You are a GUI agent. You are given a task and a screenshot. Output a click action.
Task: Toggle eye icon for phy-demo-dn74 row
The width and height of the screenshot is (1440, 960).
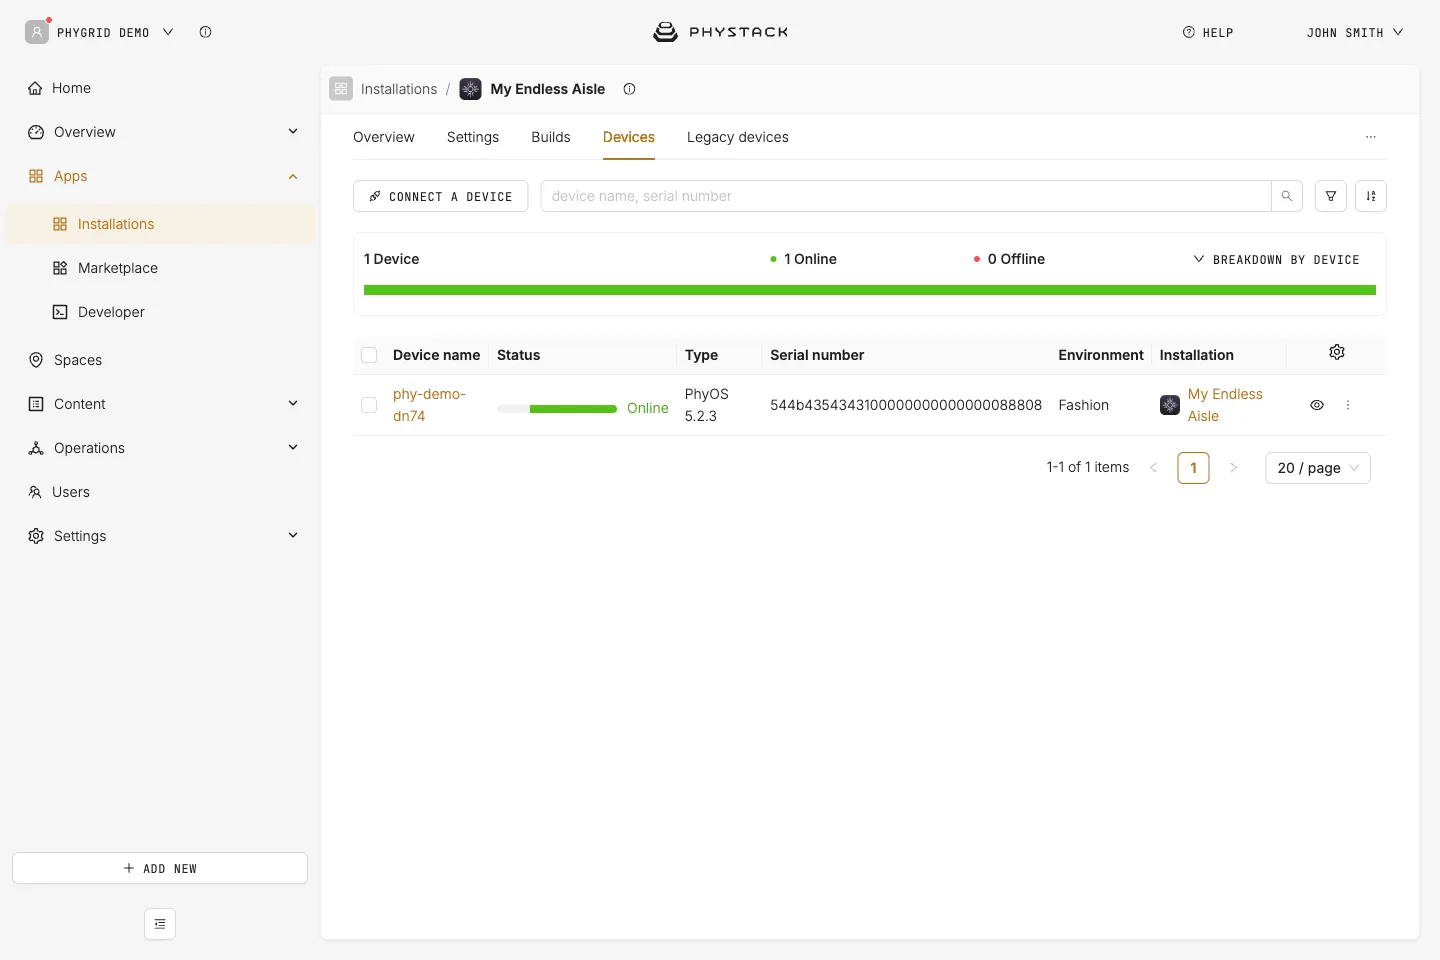pyautogui.click(x=1317, y=405)
